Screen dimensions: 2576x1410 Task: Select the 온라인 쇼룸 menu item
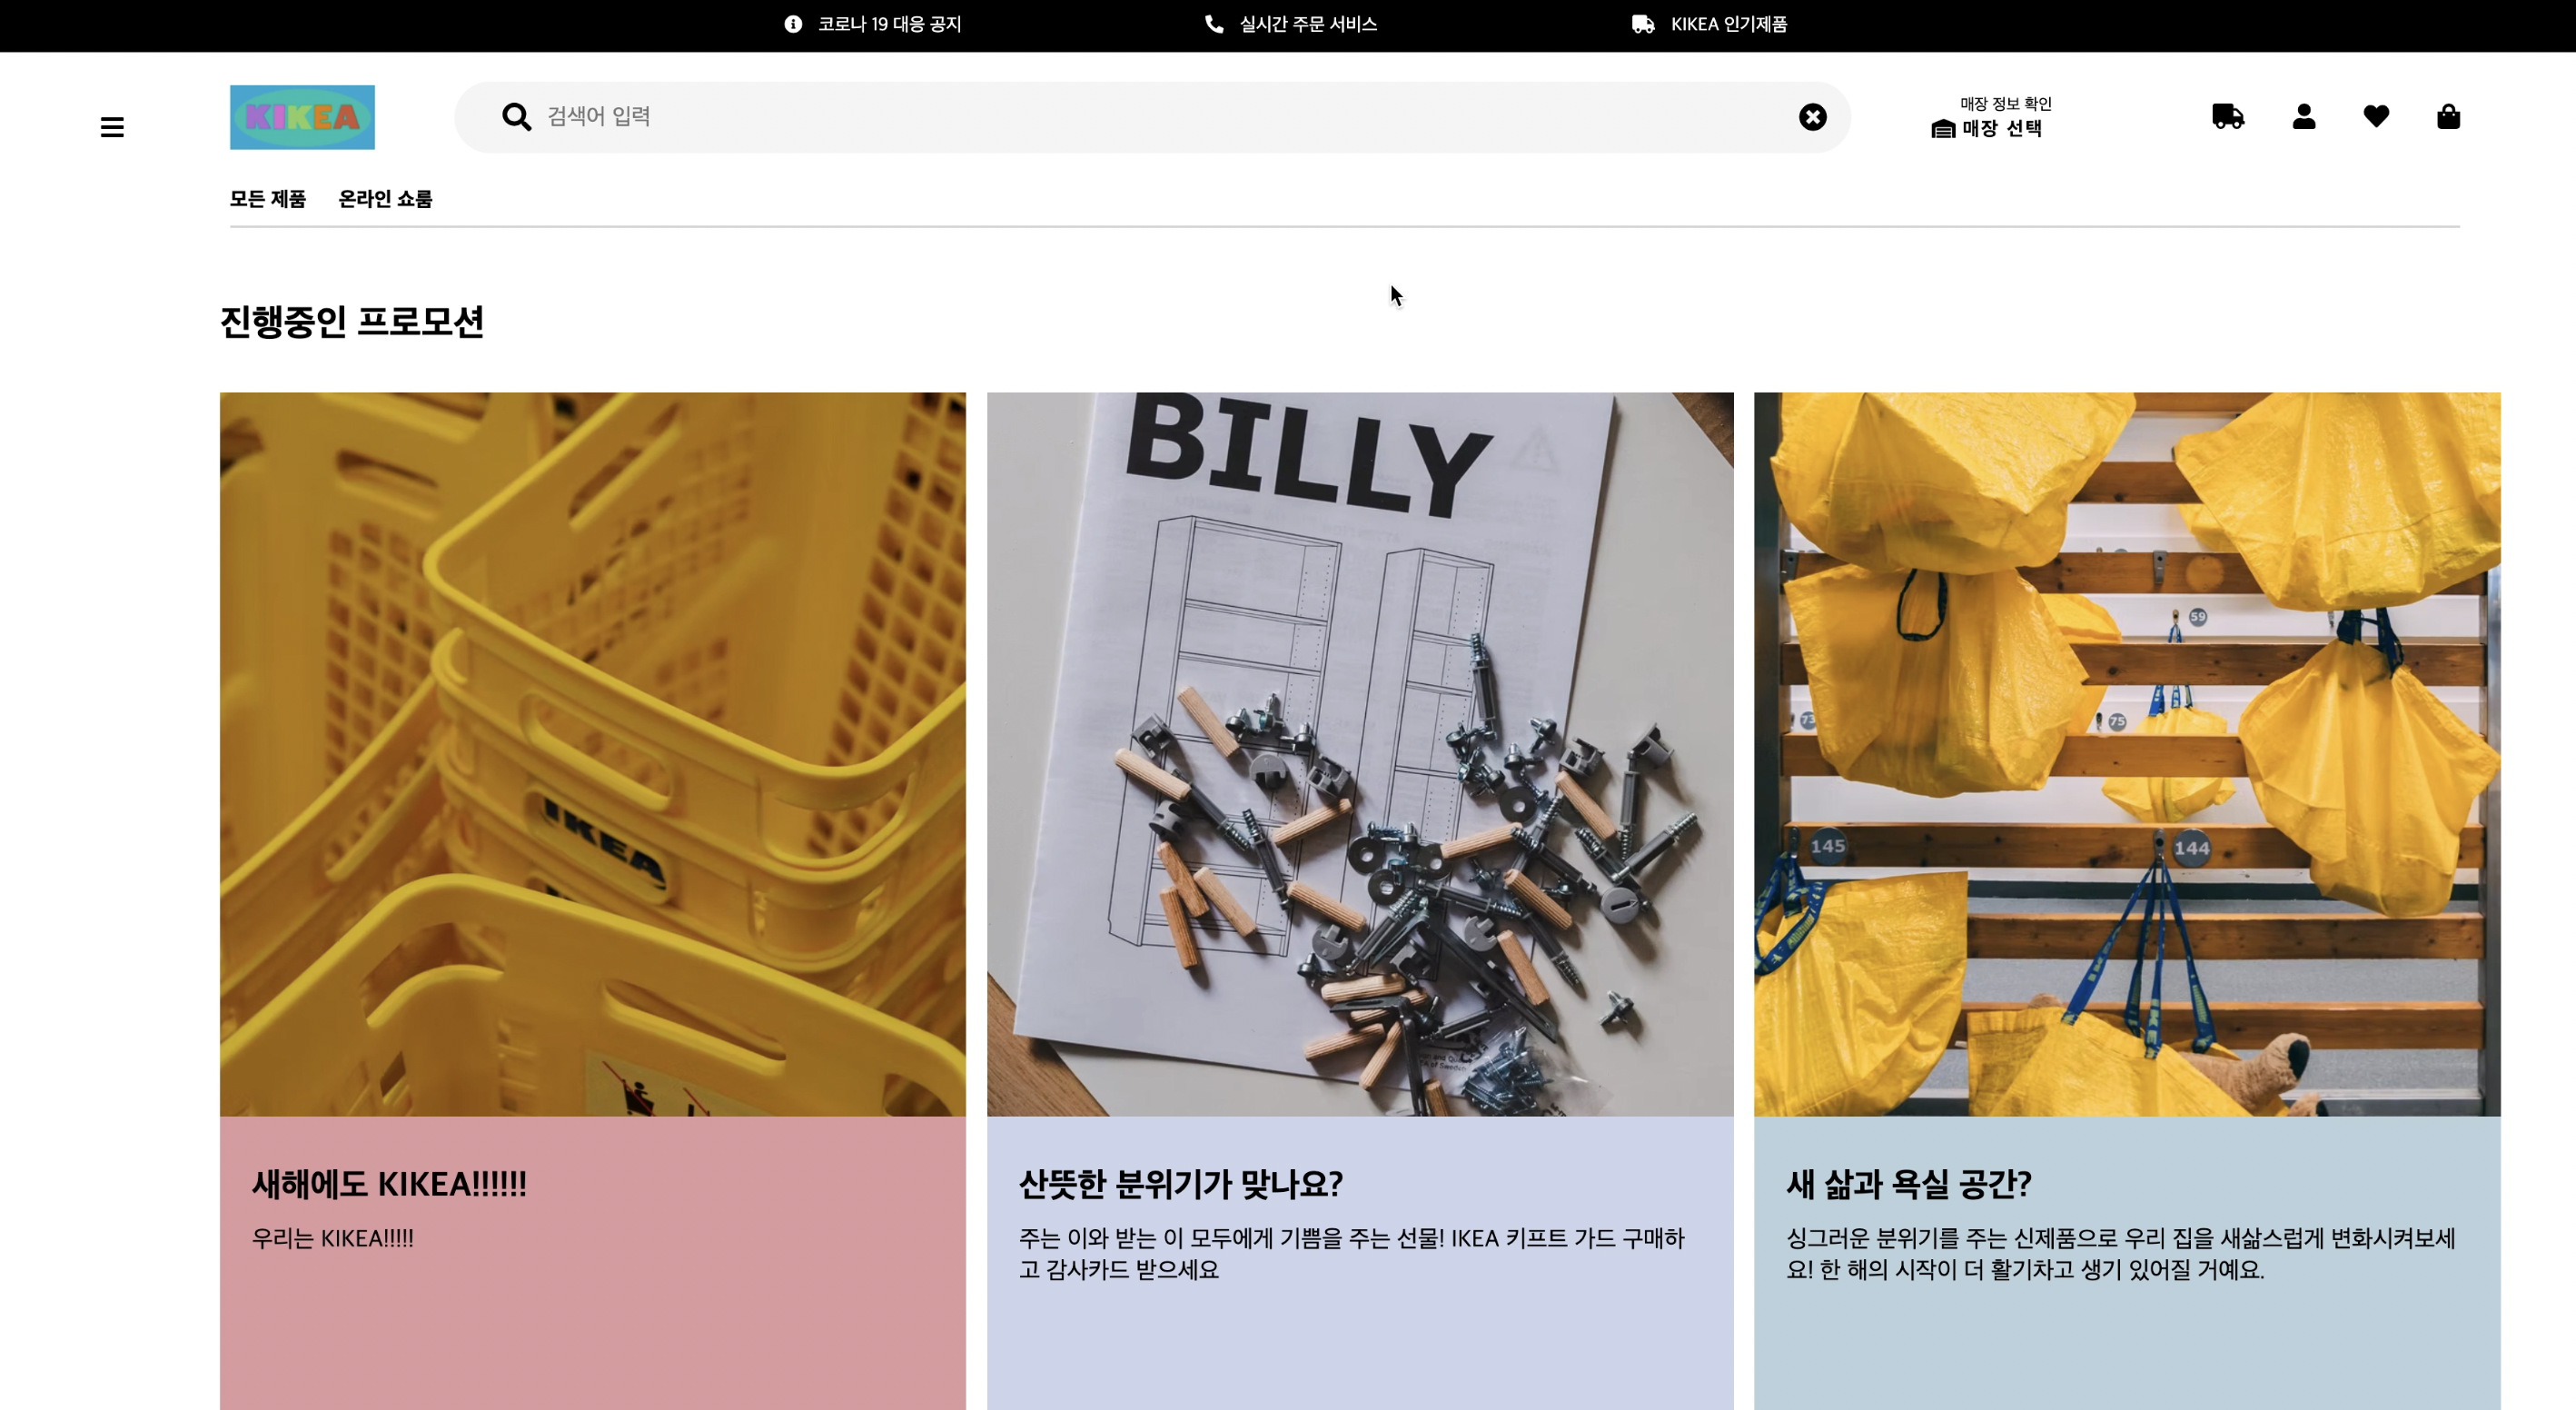385,199
